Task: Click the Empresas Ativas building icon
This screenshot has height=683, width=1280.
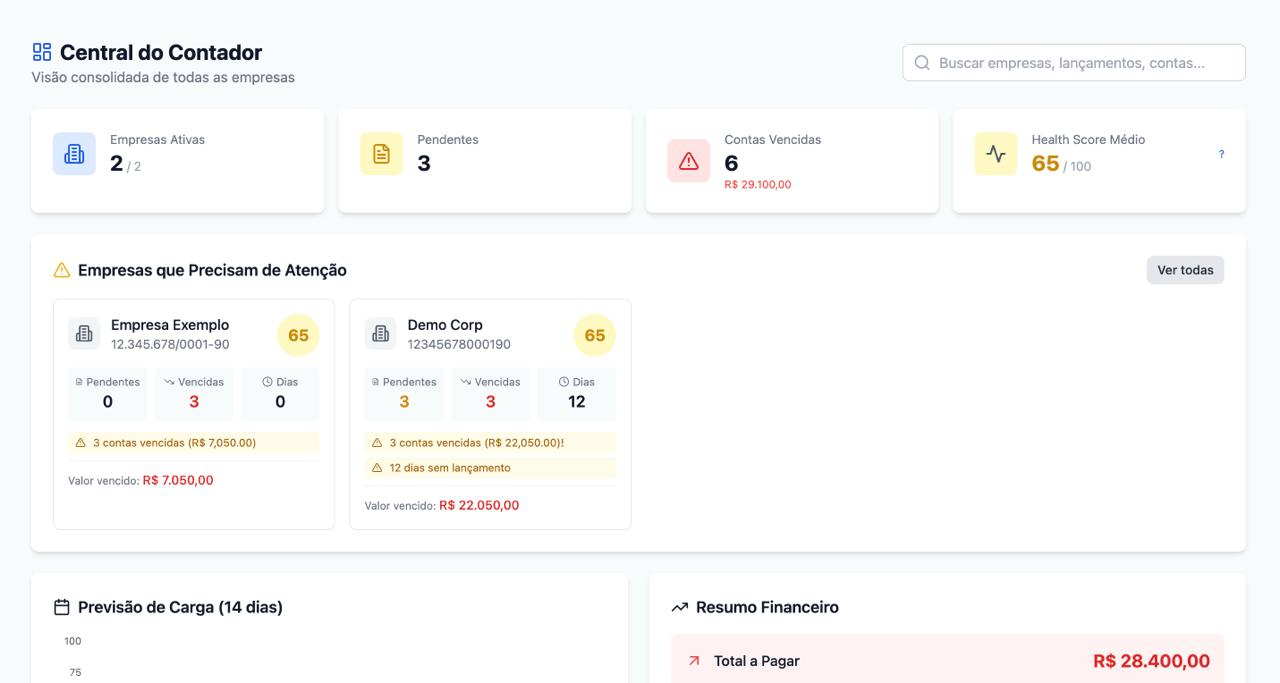Action: (x=74, y=154)
